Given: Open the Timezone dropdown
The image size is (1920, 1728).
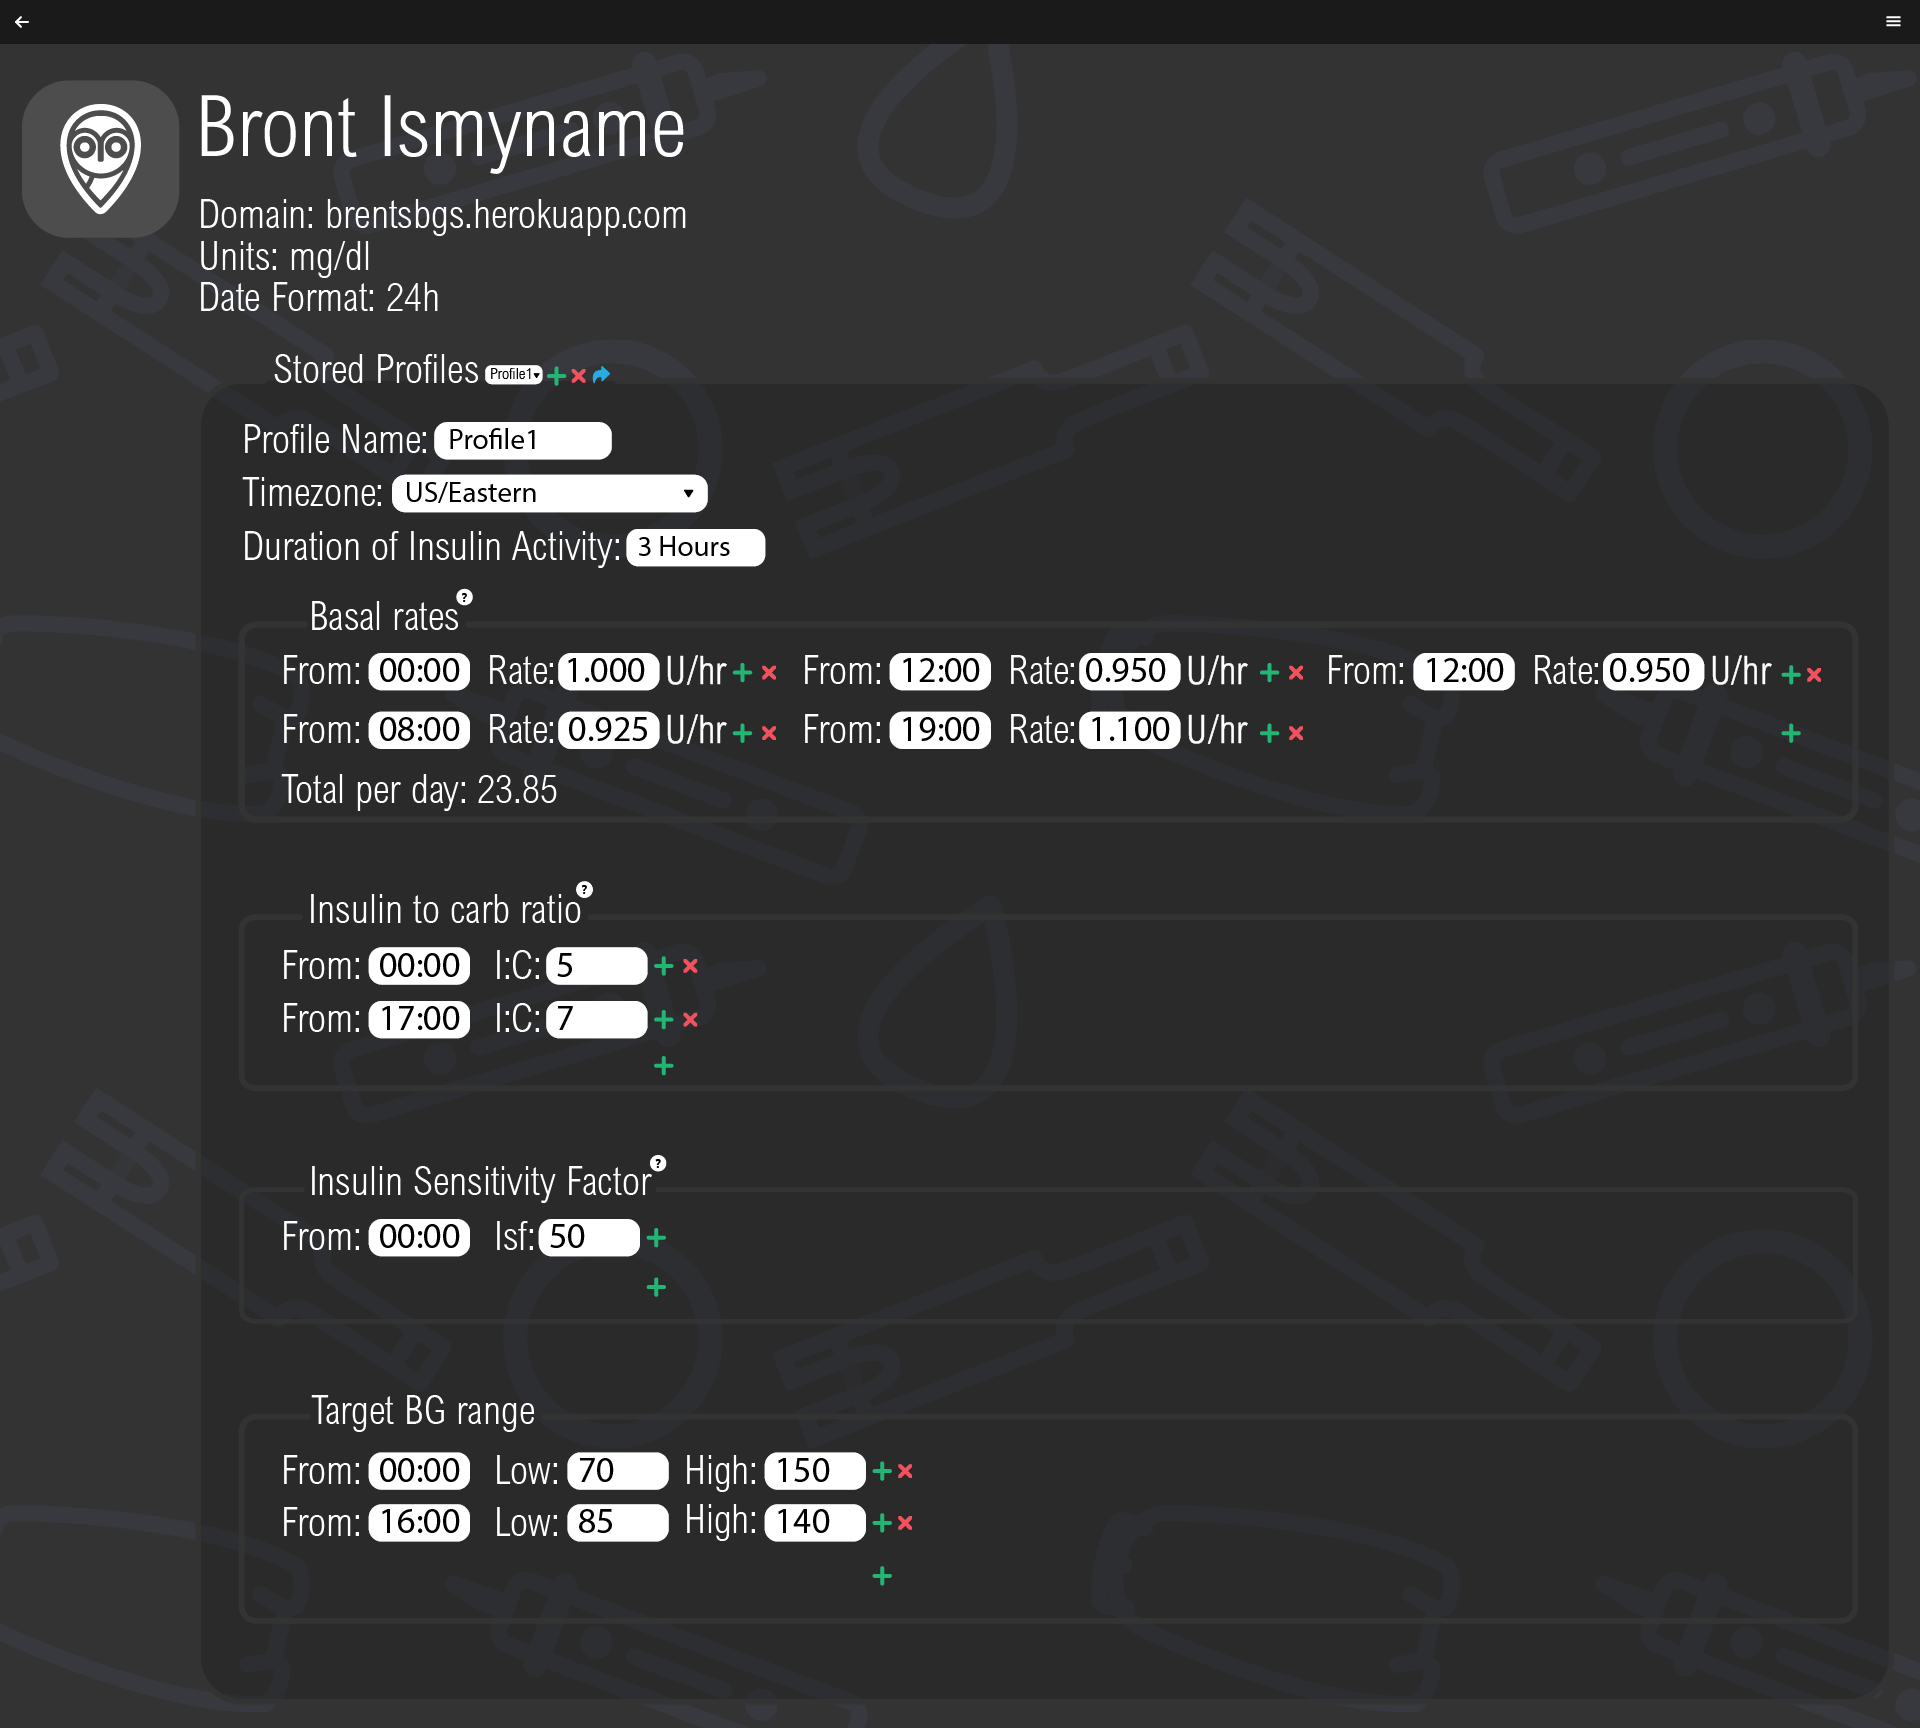Looking at the screenshot, I should 548,493.
